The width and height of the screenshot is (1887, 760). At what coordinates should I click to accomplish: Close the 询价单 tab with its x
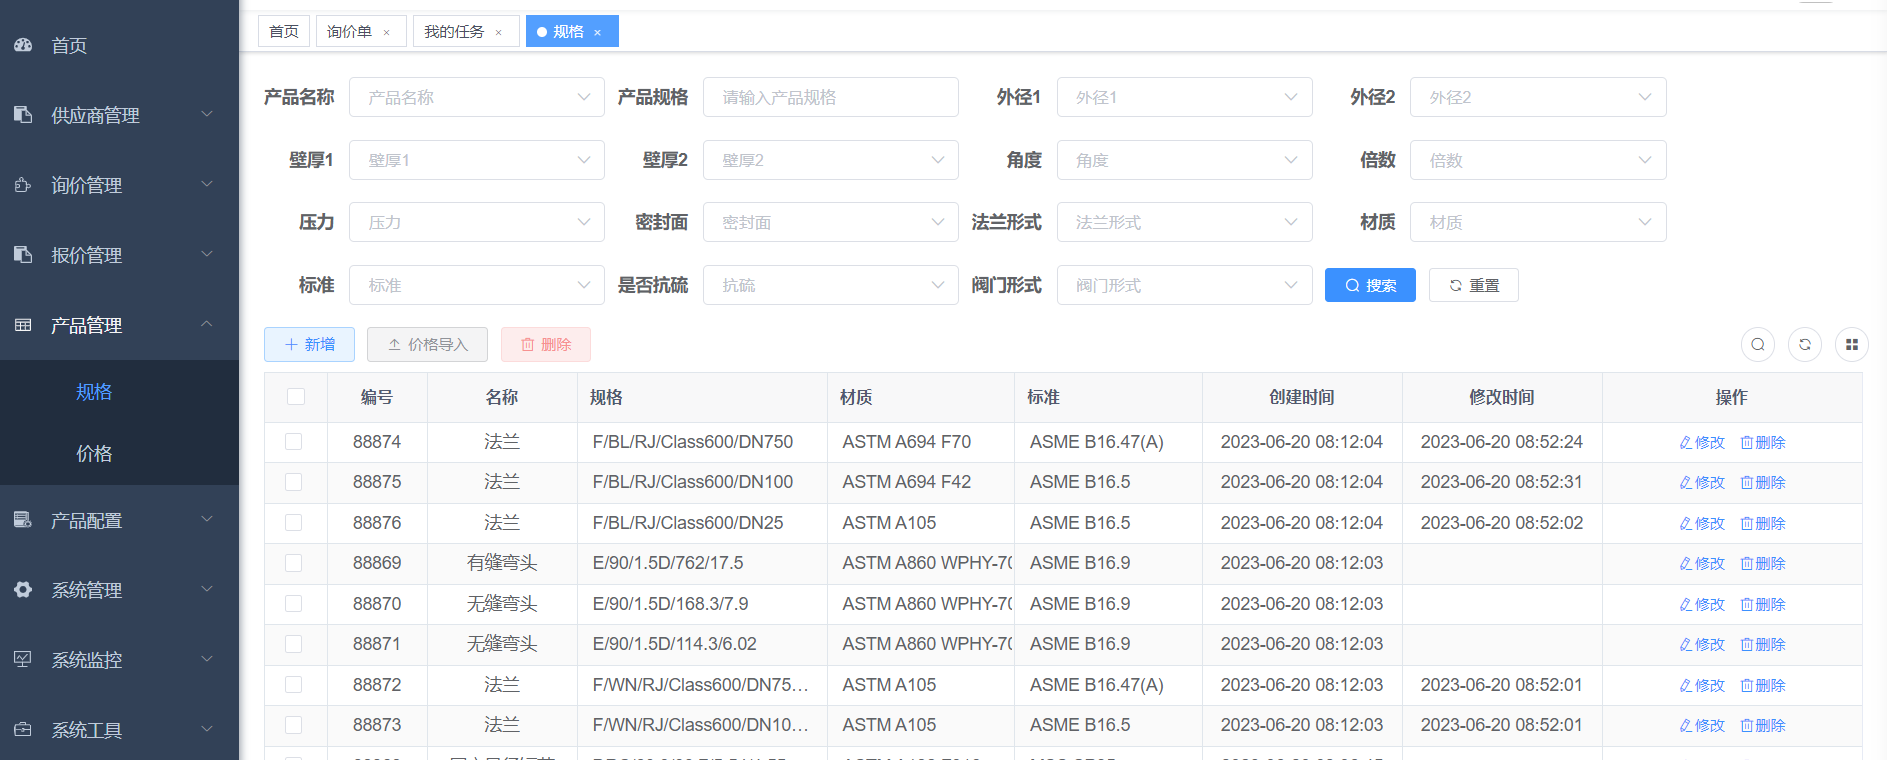point(387,33)
